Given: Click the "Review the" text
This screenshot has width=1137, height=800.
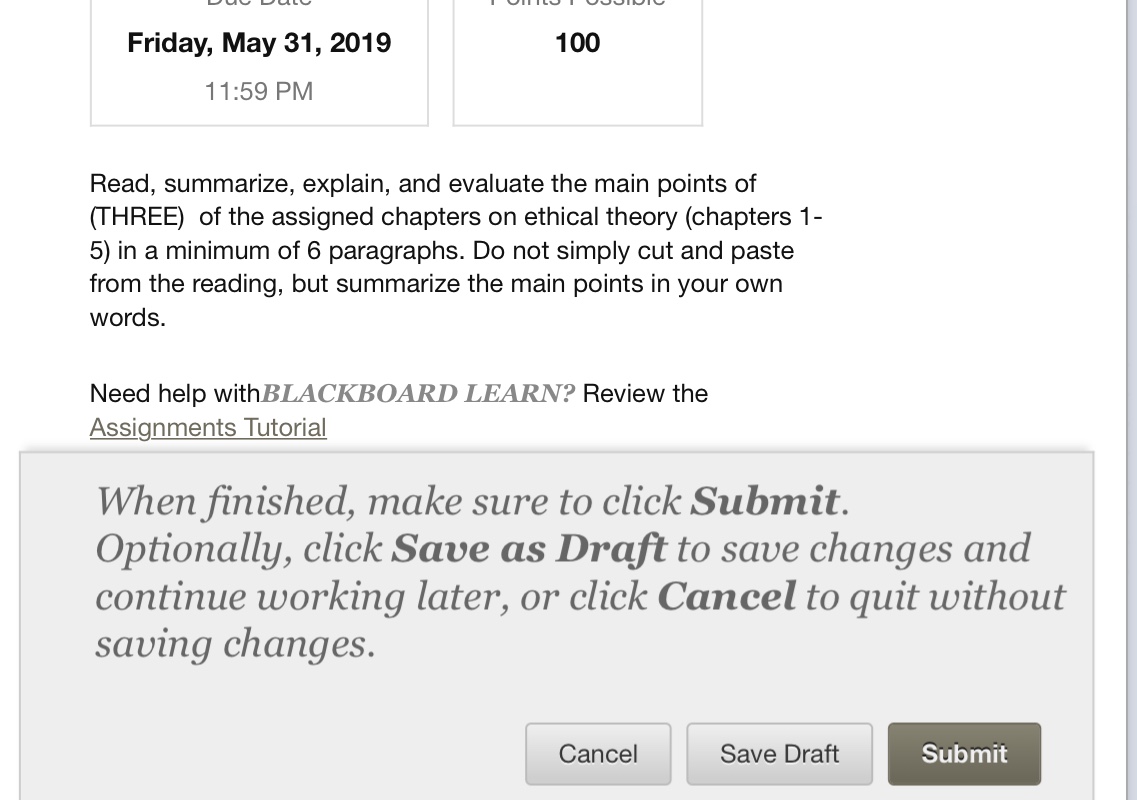Looking at the screenshot, I should [645, 394].
